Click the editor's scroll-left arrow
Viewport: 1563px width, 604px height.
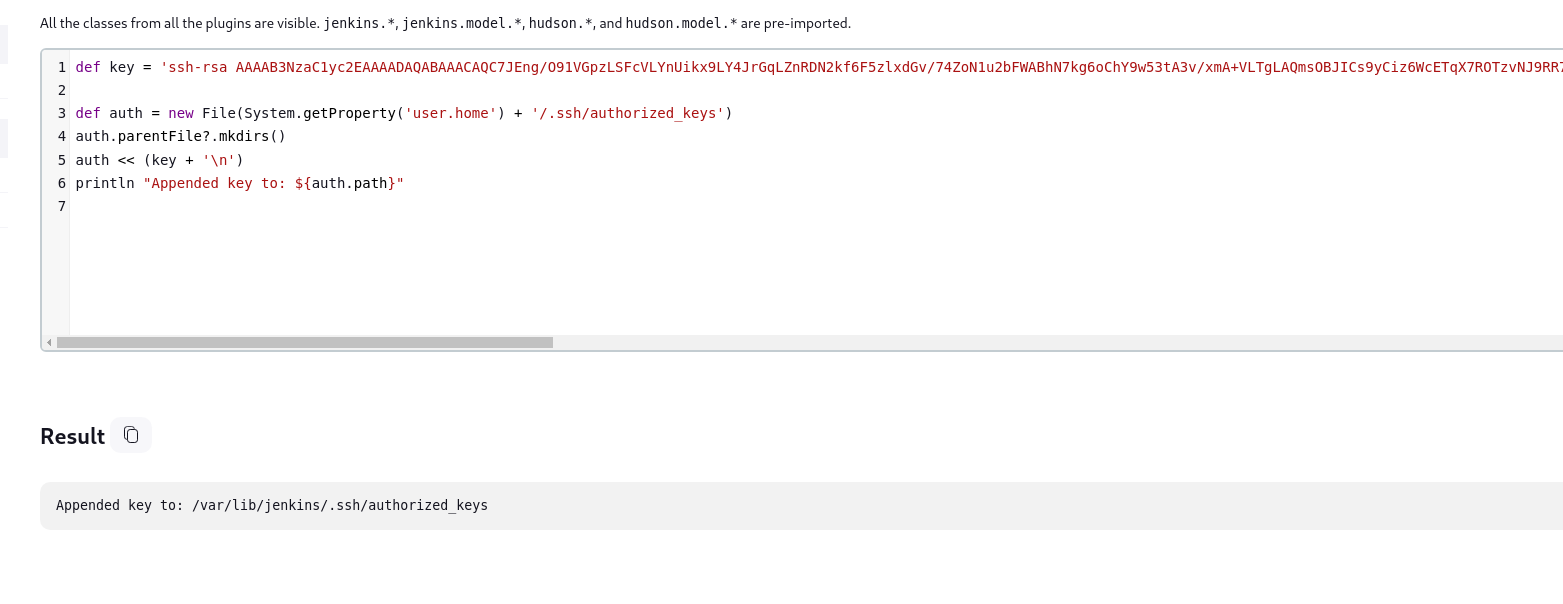tap(49, 342)
